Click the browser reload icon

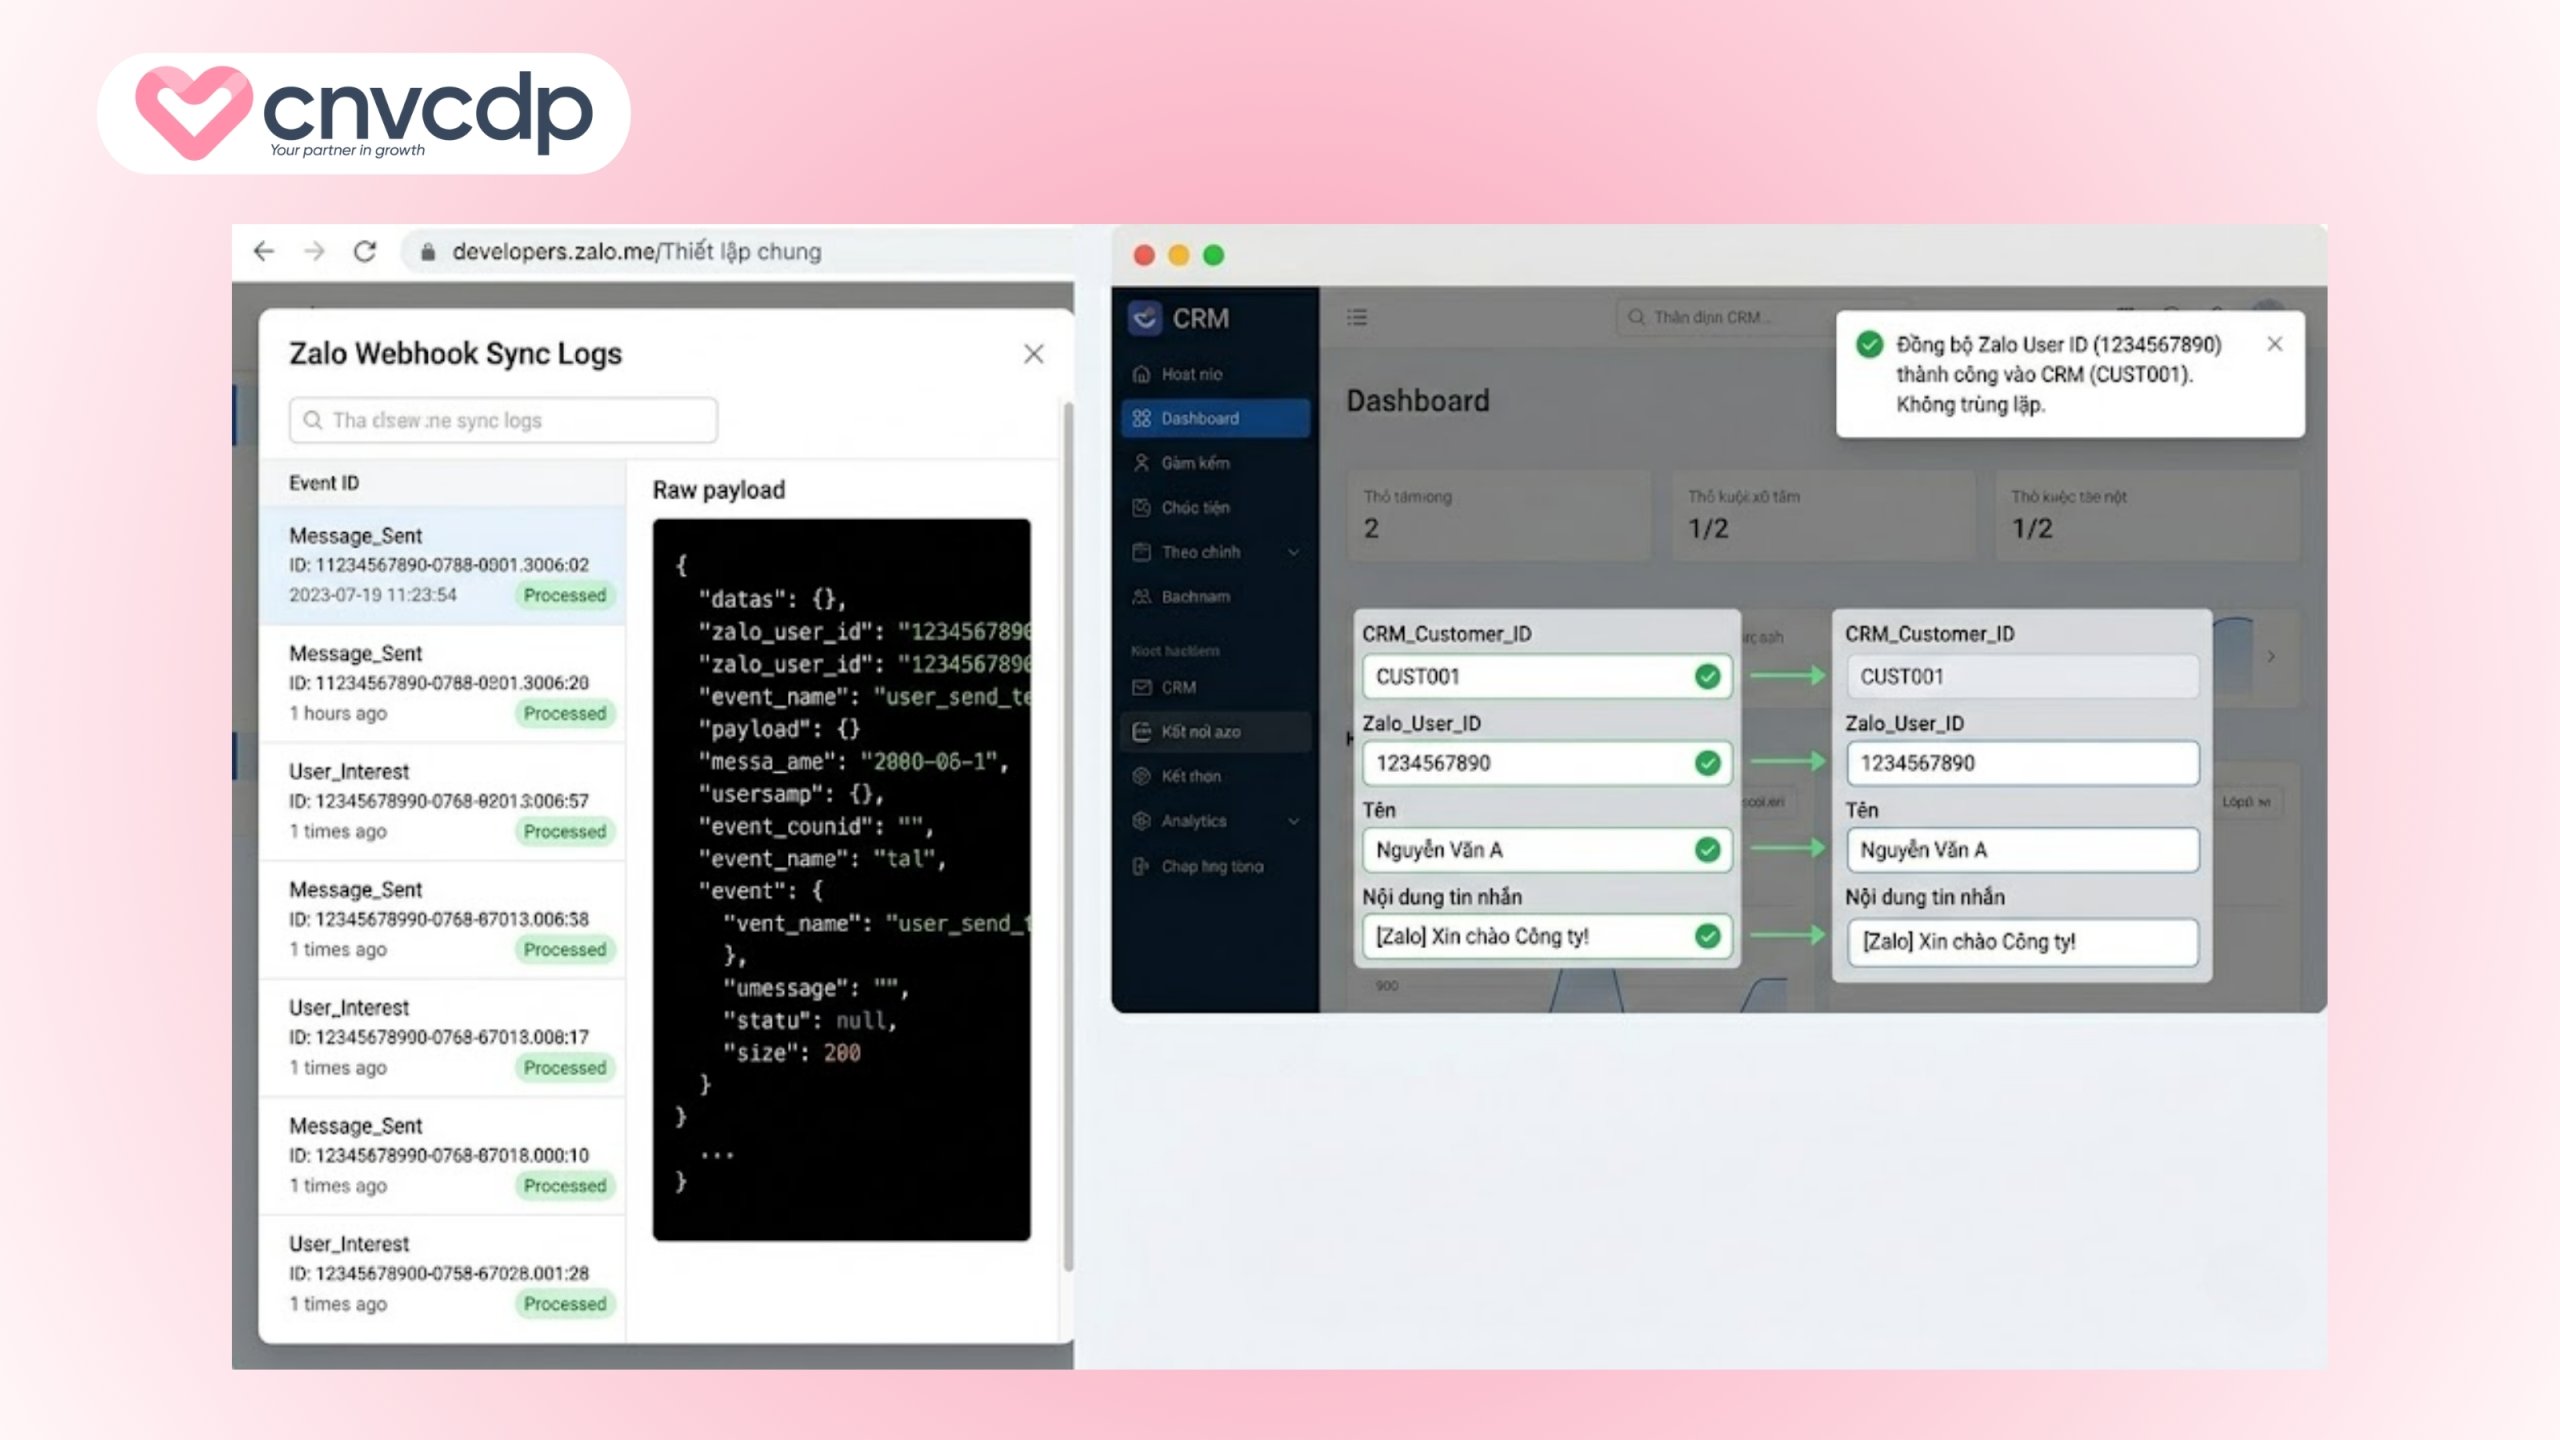[365, 251]
